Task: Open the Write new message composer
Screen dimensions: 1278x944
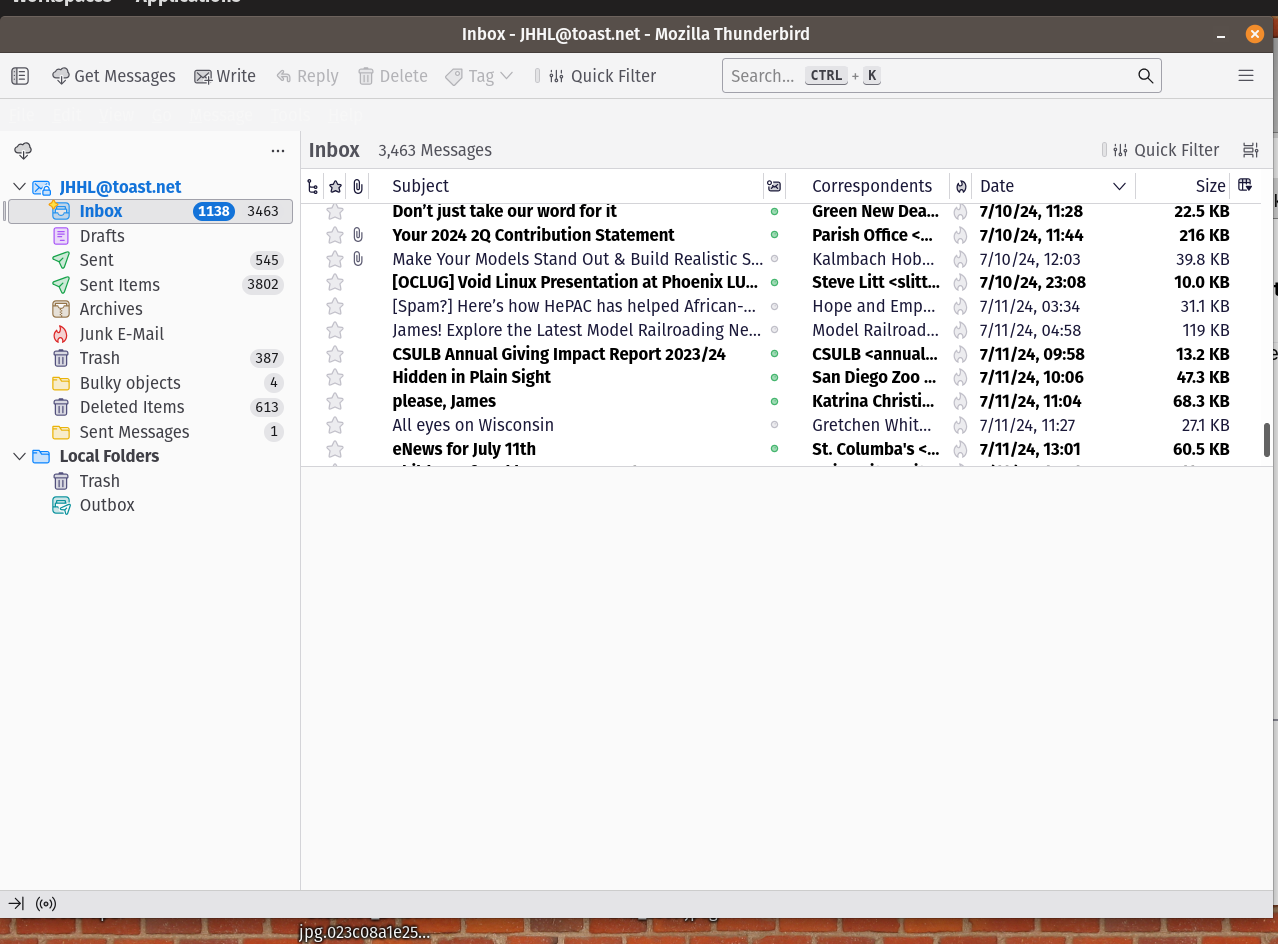Action: [225, 76]
